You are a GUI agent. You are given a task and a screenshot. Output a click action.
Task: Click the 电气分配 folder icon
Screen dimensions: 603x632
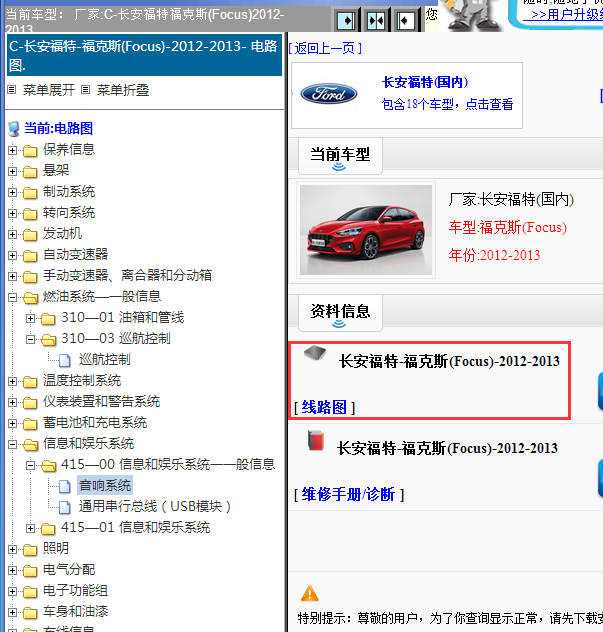coord(30,570)
